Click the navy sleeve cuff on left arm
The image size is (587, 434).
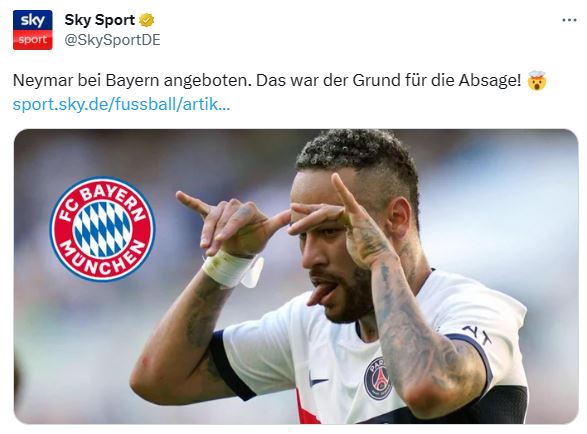tap(228, 365)
